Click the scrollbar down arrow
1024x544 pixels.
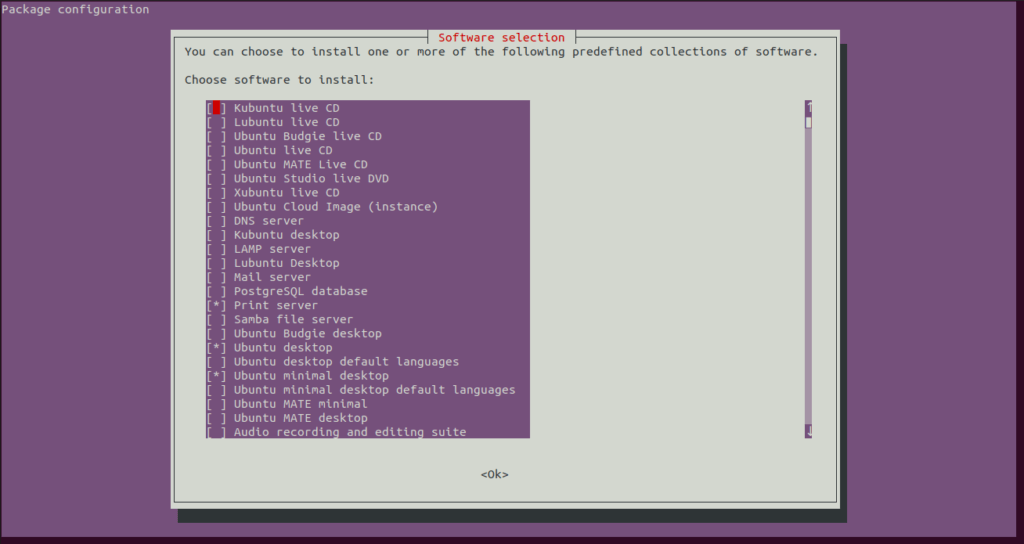(x=808, y=431)
